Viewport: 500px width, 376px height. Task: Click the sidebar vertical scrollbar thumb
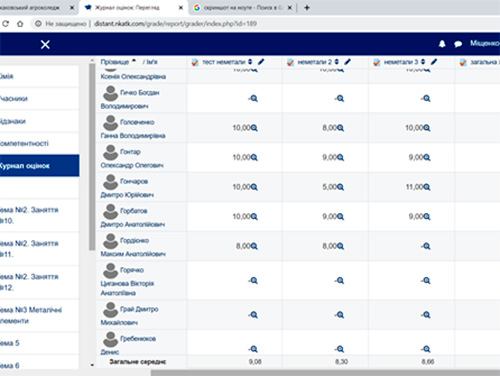tap(92, 157)
